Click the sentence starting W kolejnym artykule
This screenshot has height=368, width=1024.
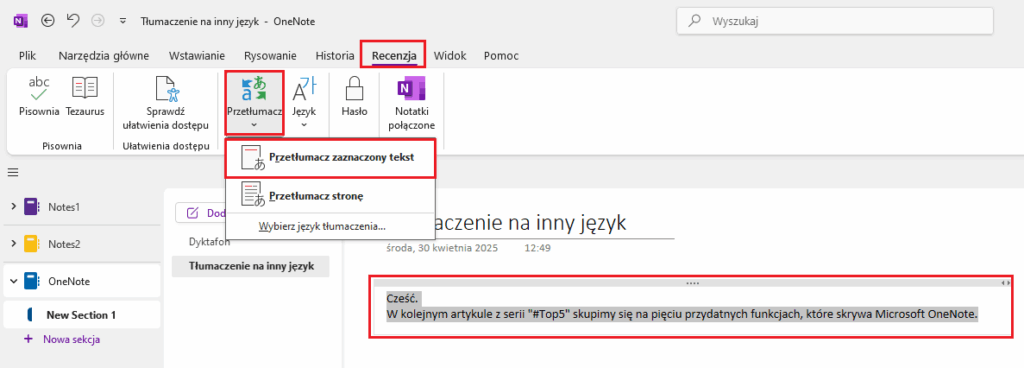coord(682,314)
